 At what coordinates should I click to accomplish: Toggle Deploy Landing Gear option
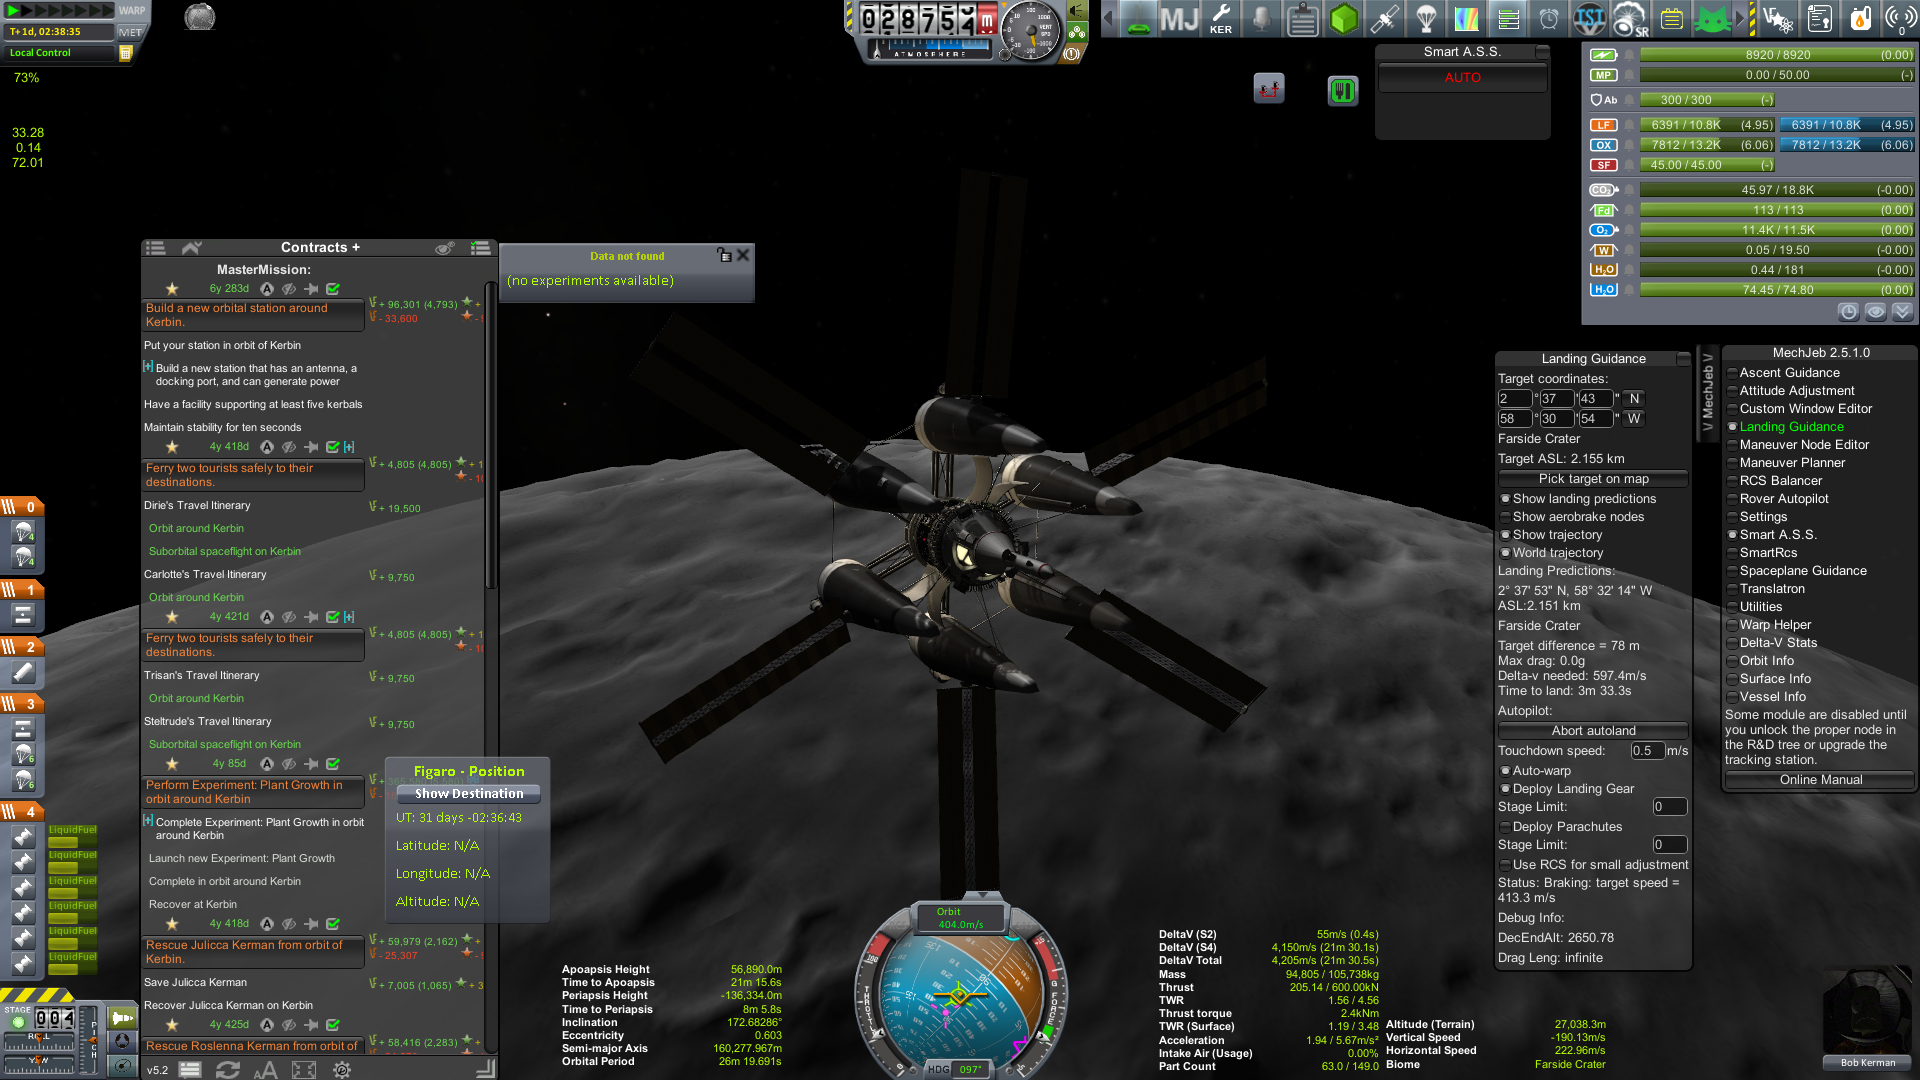(x=1567, y=789)
